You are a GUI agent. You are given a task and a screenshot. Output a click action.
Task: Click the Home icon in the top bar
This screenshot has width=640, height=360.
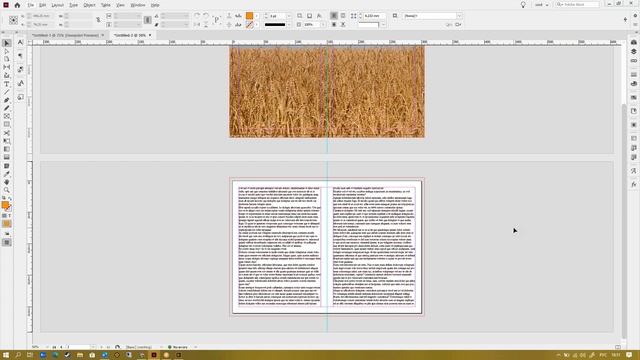17,5
